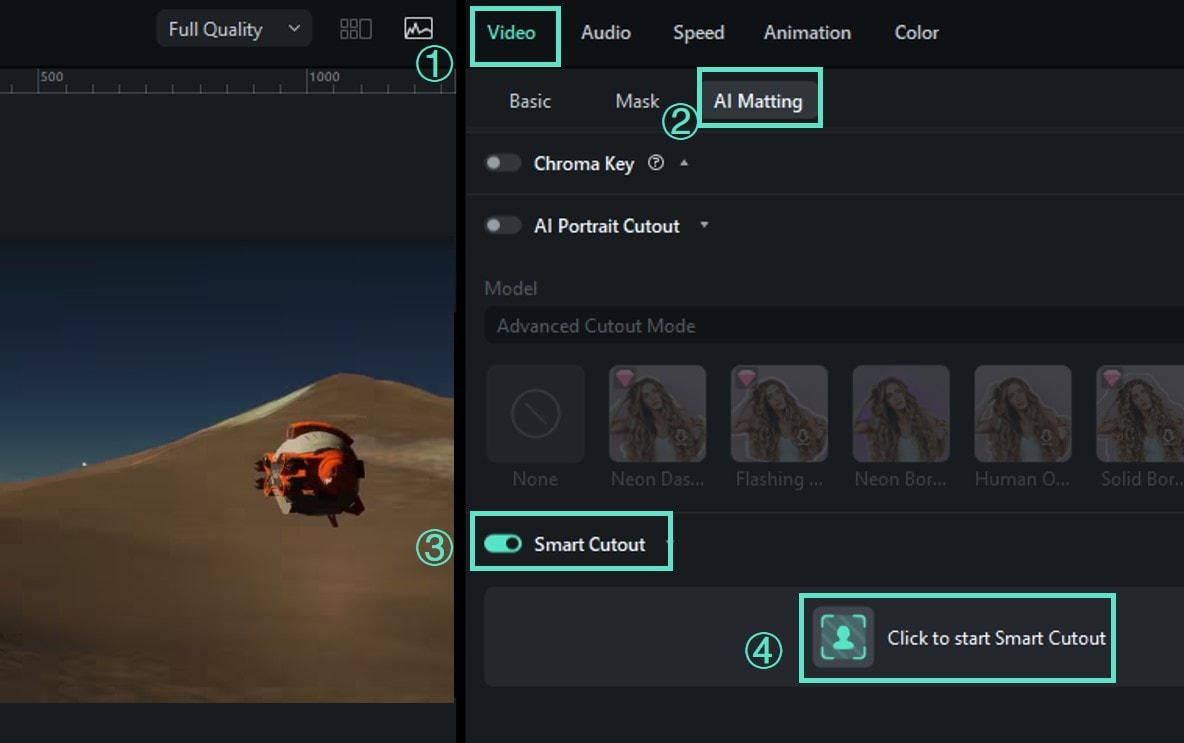This screenshot has height=743, width=1184.
Task: Collapse the Chroma Key section
Action: click(x=686, y=163)
